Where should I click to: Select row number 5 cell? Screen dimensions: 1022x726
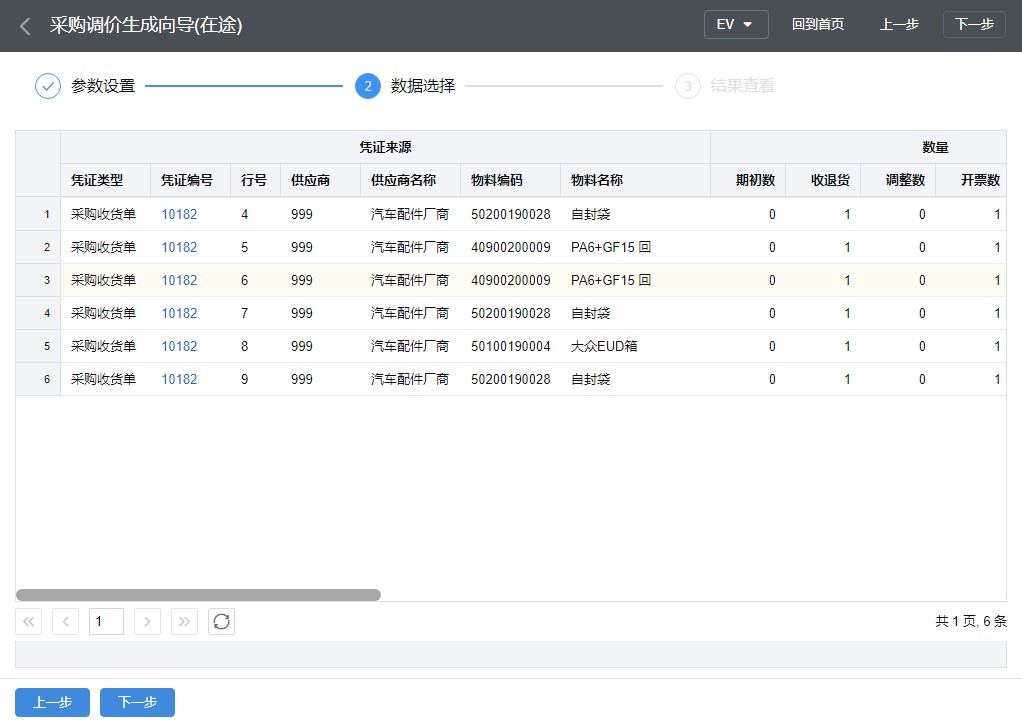(x=38, y=347)
